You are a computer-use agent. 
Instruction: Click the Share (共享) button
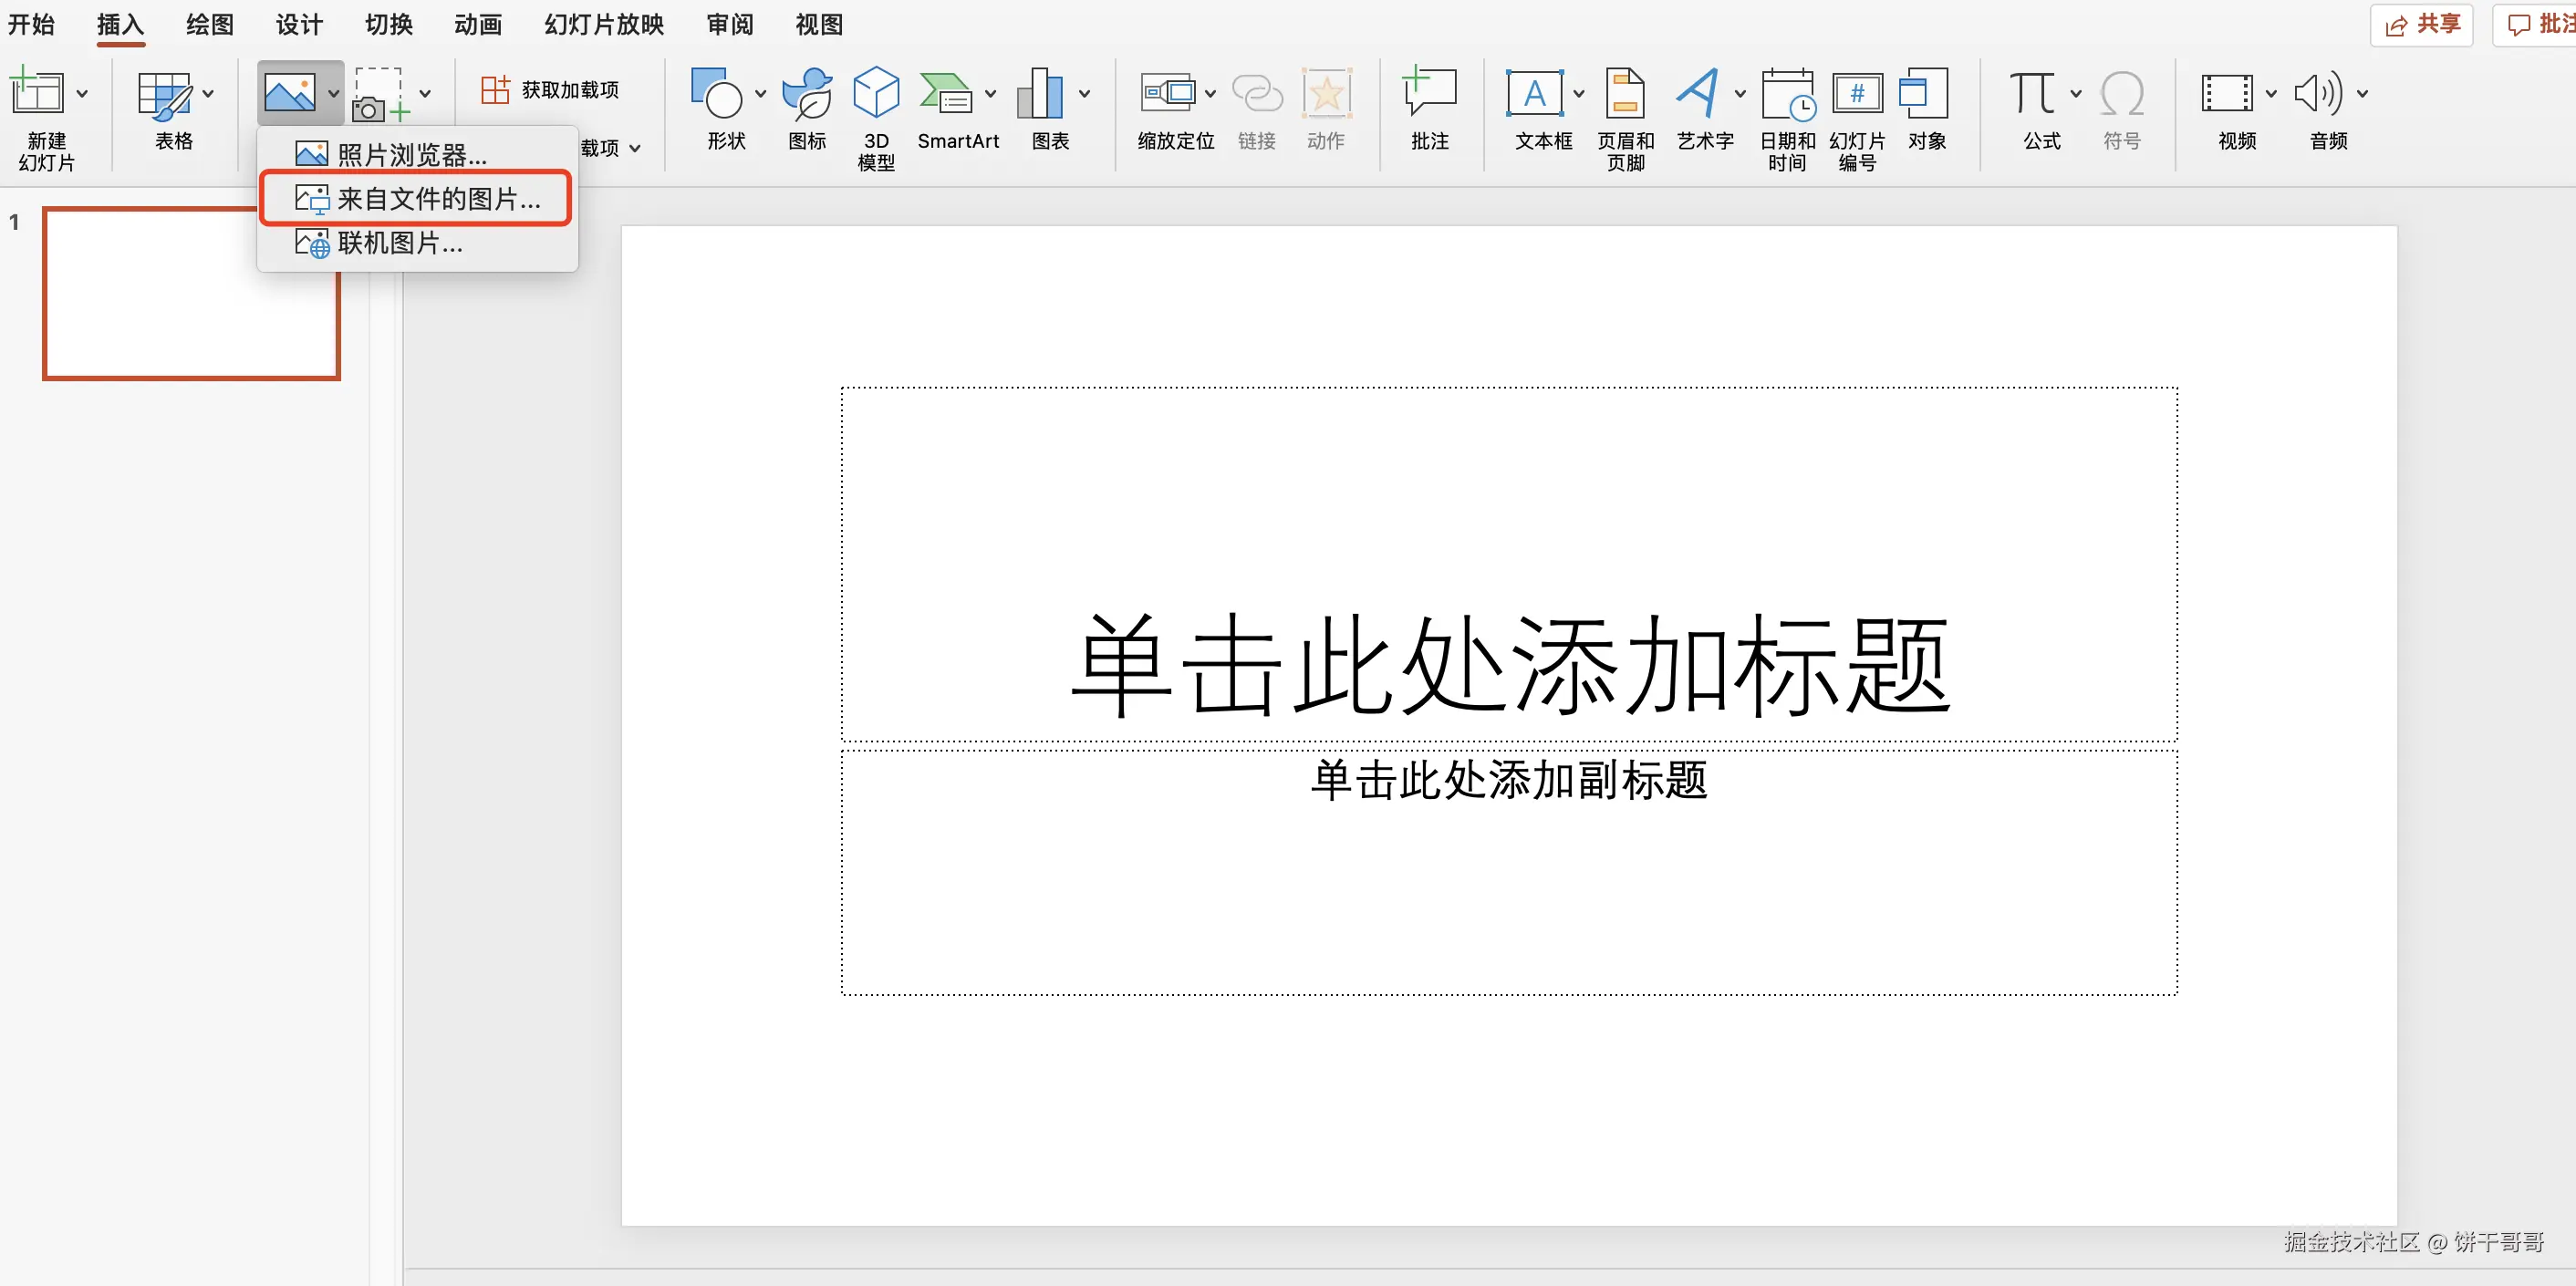(x=2421, y=24)
